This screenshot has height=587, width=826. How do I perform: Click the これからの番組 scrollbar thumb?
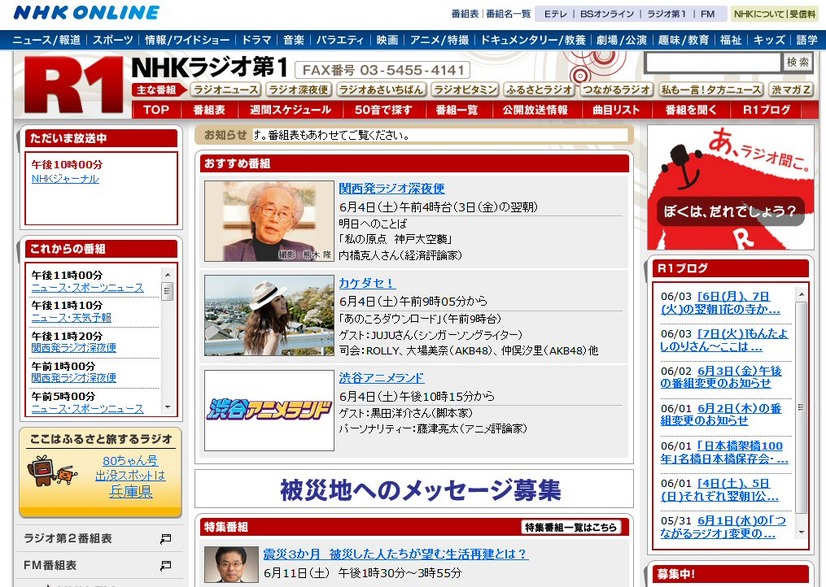[168, 291]
